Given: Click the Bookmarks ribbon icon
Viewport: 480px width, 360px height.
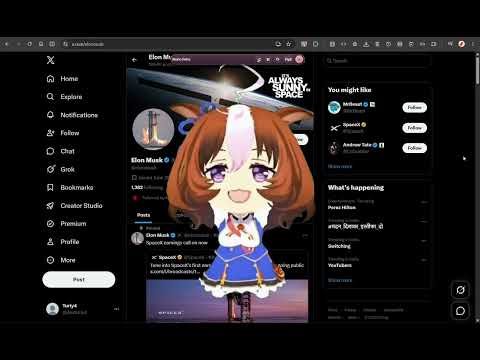Looking at the screenshot, I should [50, 187].
